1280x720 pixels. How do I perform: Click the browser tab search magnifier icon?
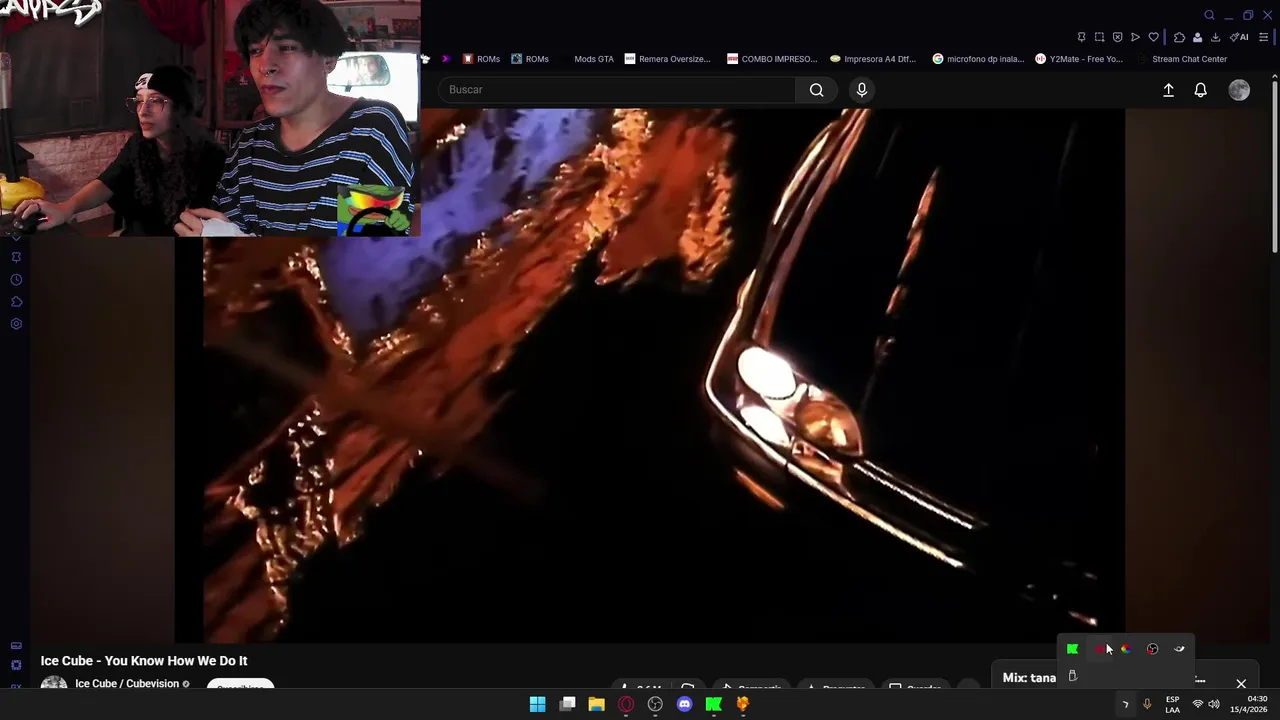[1209, 15]
